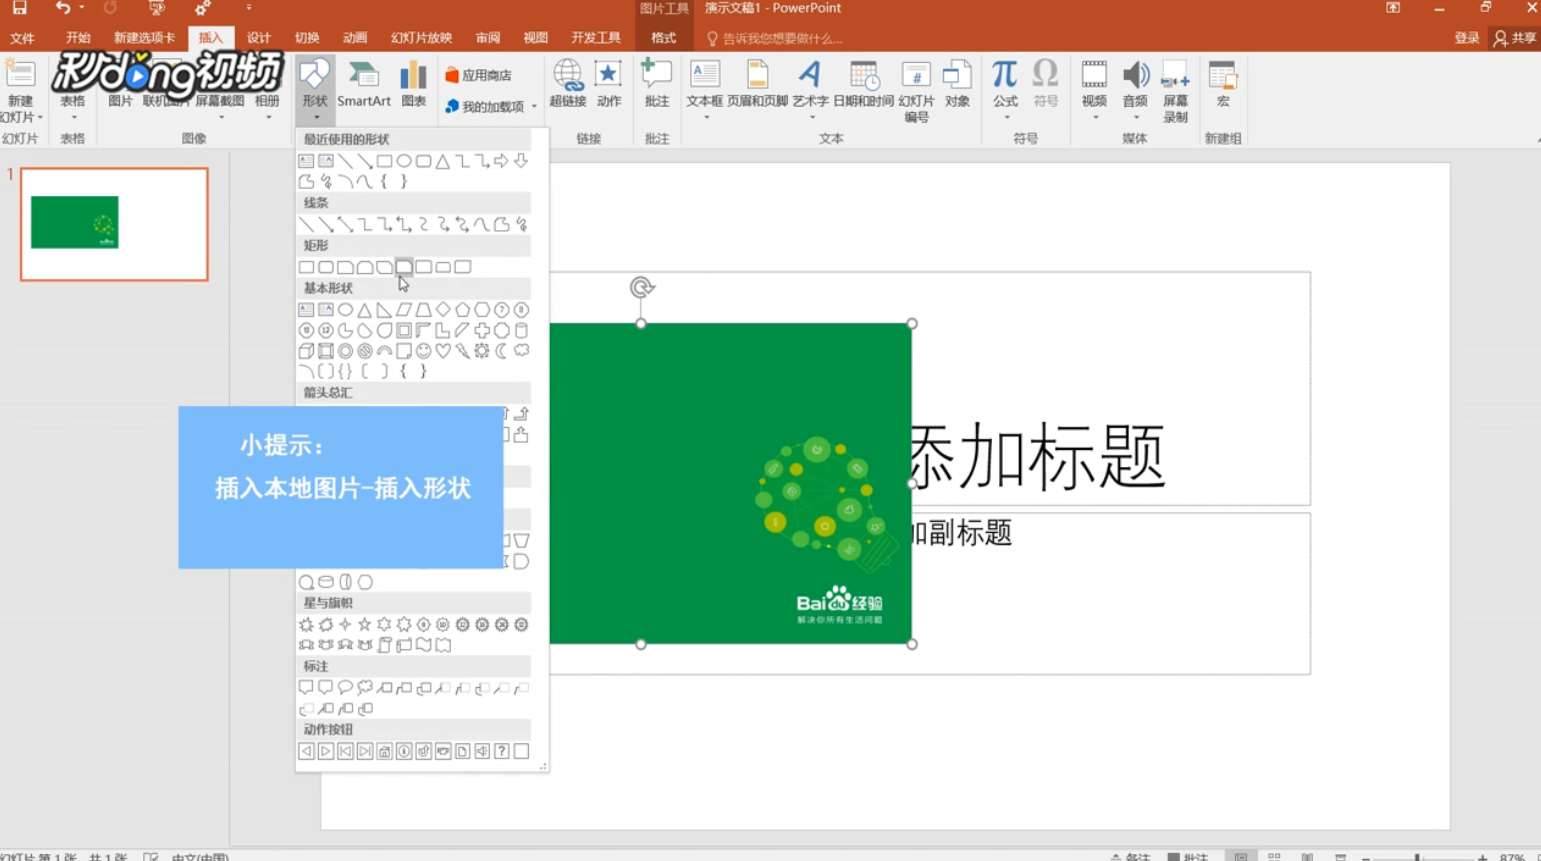Click the Tell Me search box

(775, 38)
